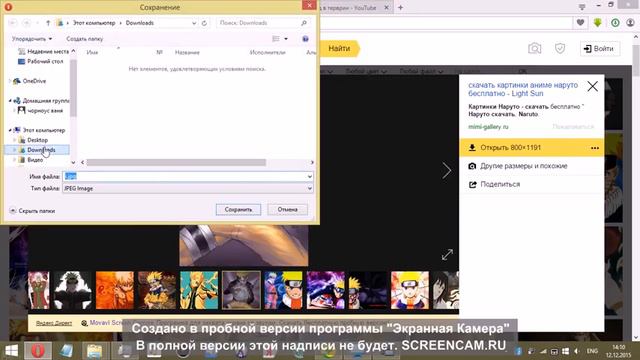Close the image preview panel with X
The width and height of the screenshot is (640, 360).
coord(592,86)
